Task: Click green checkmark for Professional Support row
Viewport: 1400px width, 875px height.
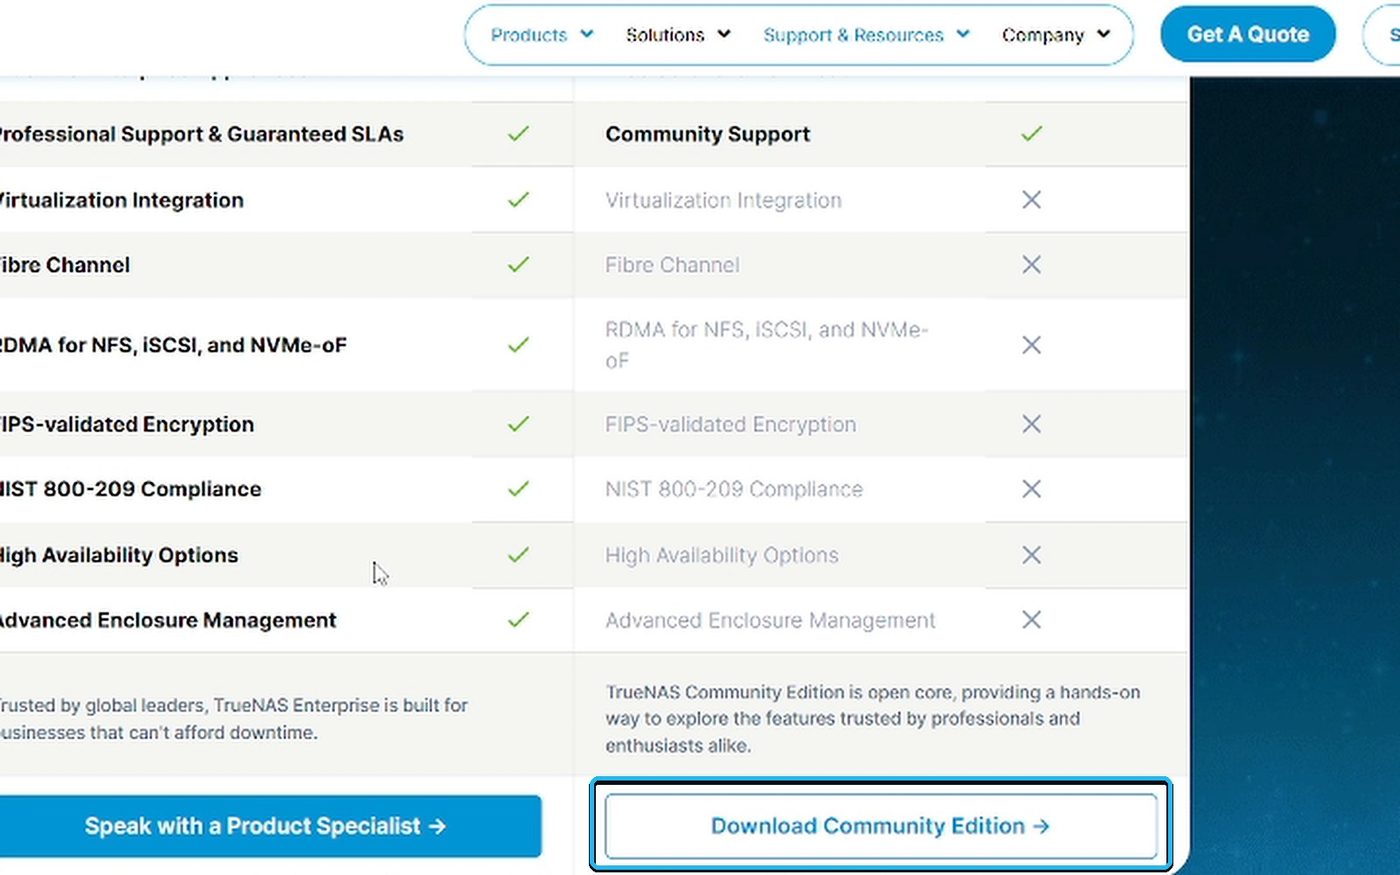Action: point(518,133)
